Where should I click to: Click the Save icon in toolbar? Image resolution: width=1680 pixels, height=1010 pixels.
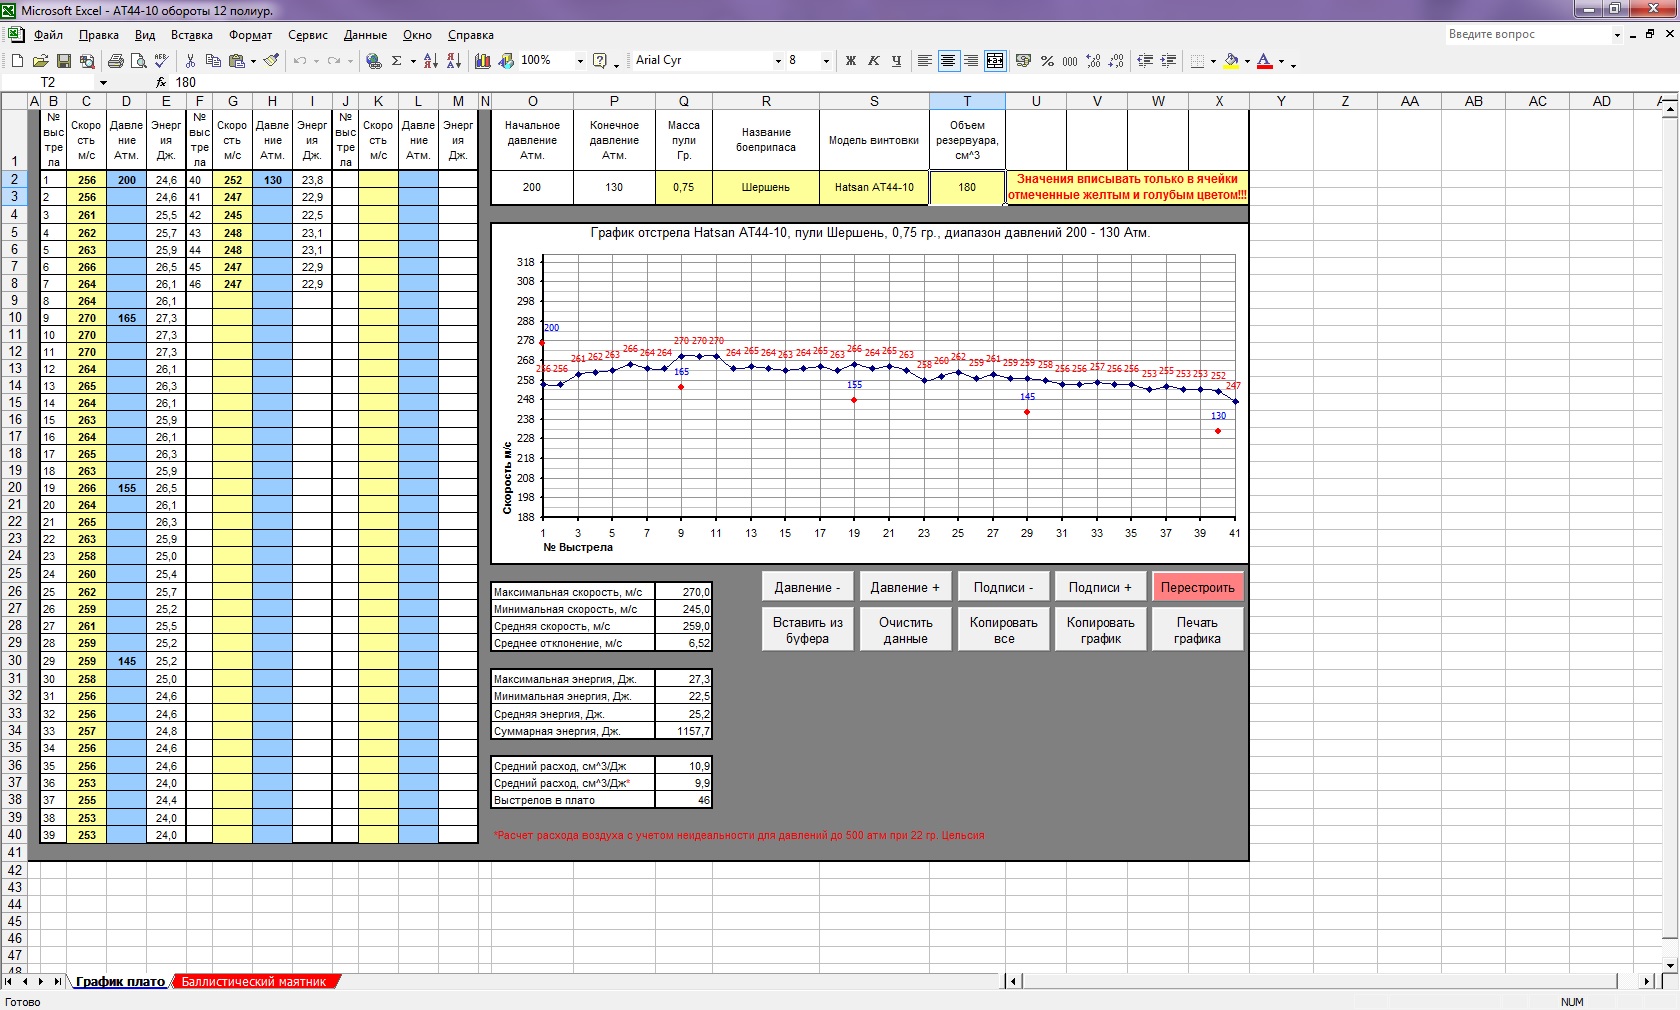[x=63, y=61]
